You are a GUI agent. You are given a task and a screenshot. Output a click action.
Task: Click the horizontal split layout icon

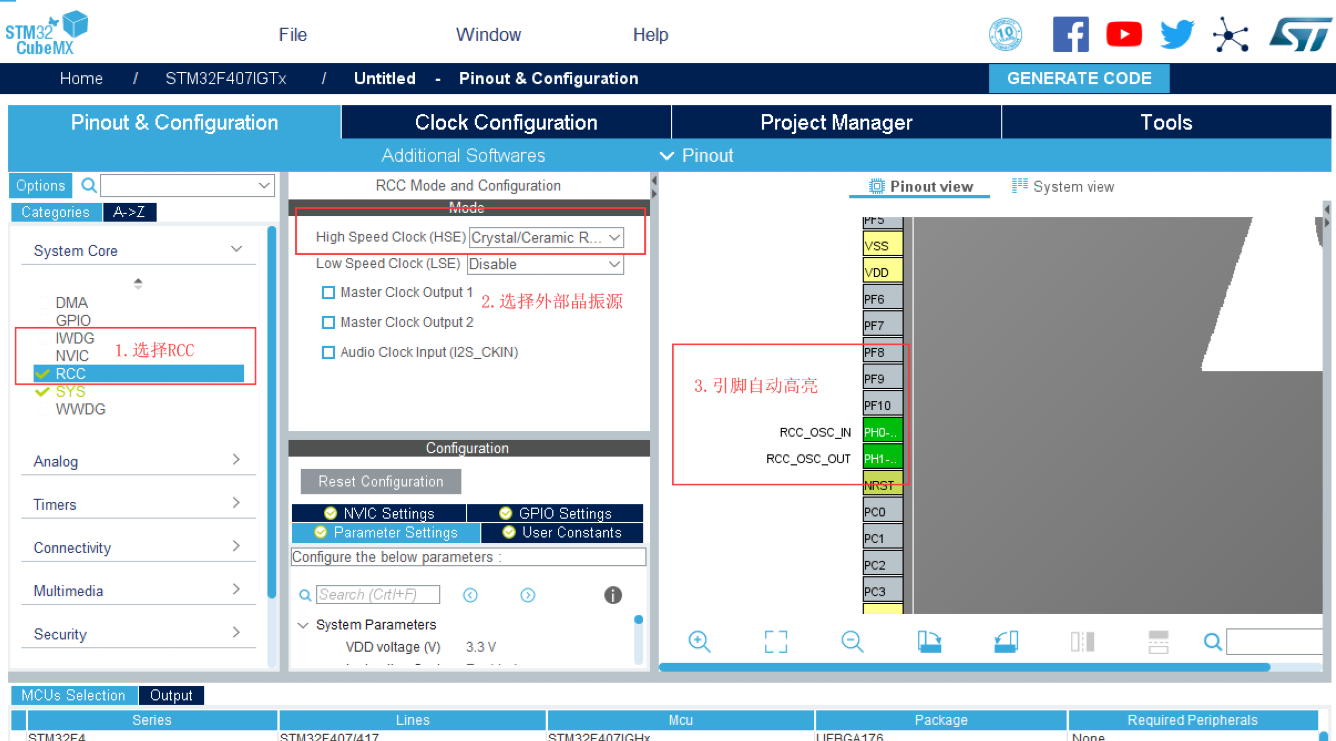[1158, 642]
